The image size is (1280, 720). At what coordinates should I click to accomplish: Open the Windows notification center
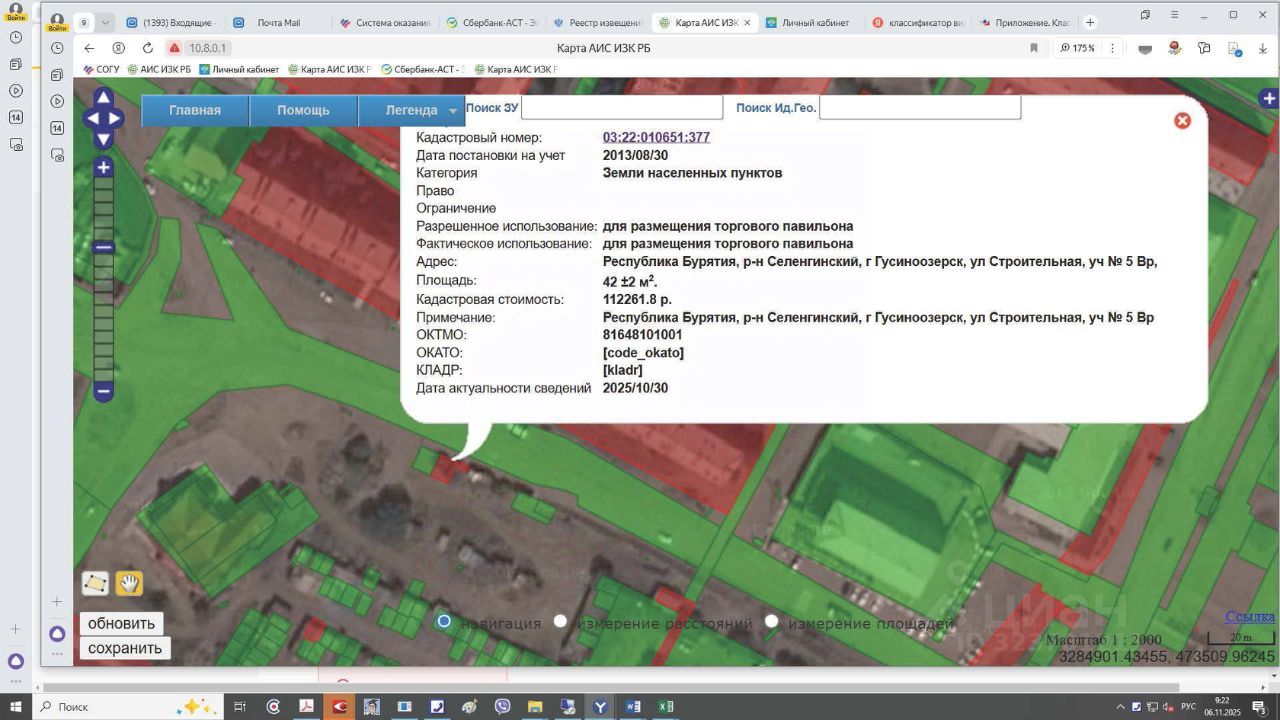click(1259, 707)
